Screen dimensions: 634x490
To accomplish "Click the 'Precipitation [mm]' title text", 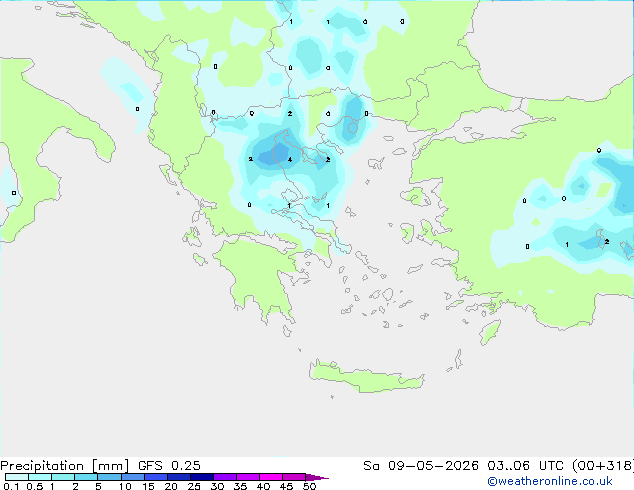I will [64, 466].
